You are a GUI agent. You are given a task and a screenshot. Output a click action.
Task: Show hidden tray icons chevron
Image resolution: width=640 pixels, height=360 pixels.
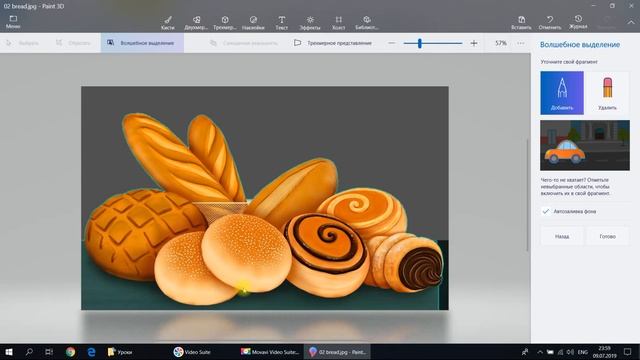point(540,352)
